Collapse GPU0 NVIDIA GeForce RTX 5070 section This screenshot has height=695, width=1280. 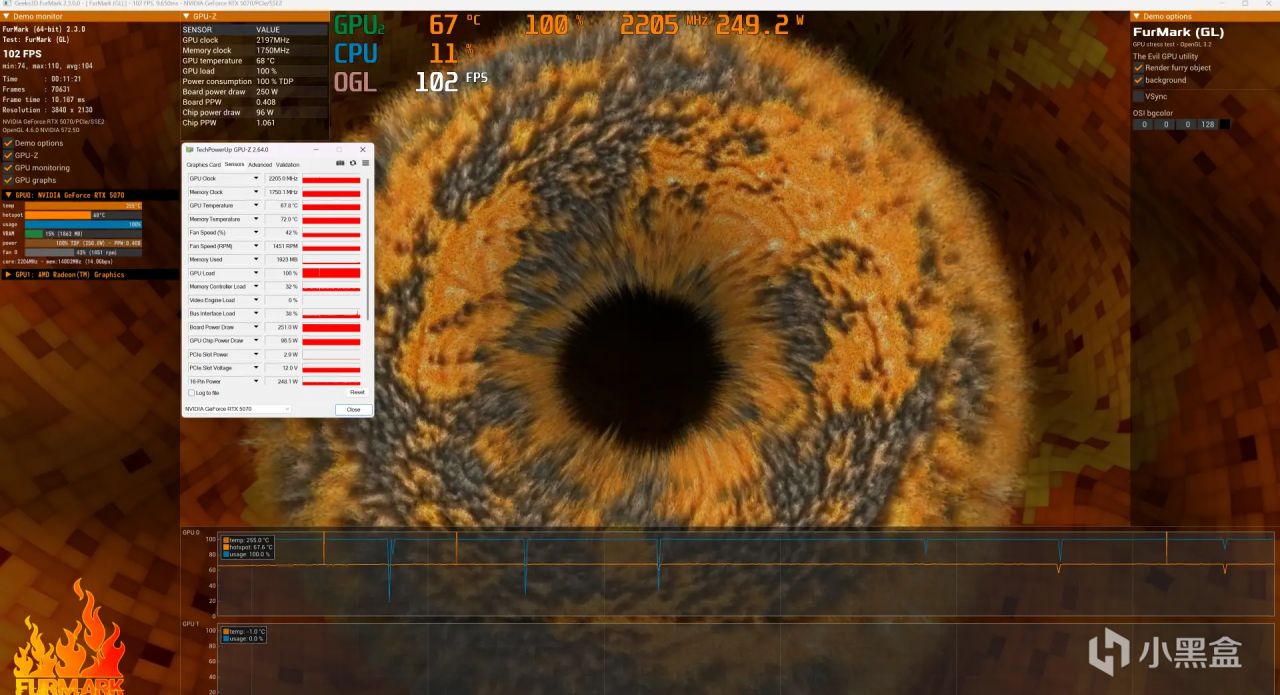8,195
